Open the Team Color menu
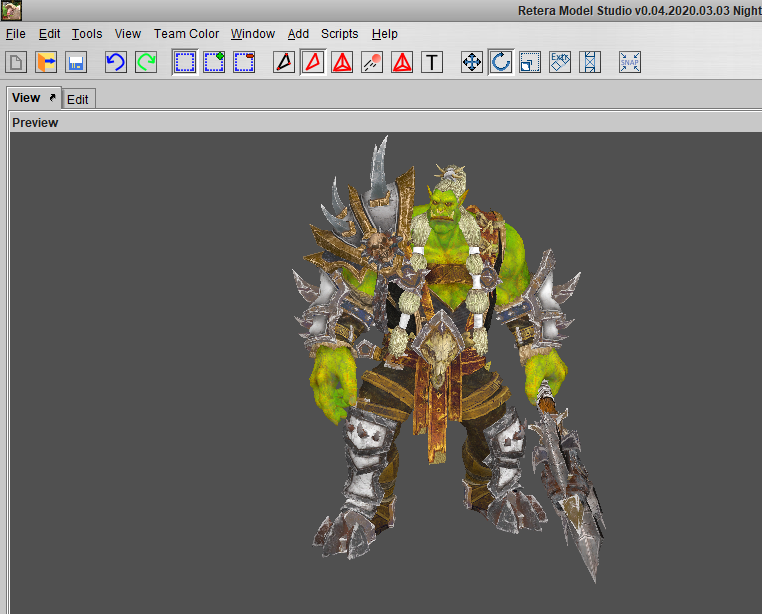Viewport: 762px width, 614px height. point(187,34)
